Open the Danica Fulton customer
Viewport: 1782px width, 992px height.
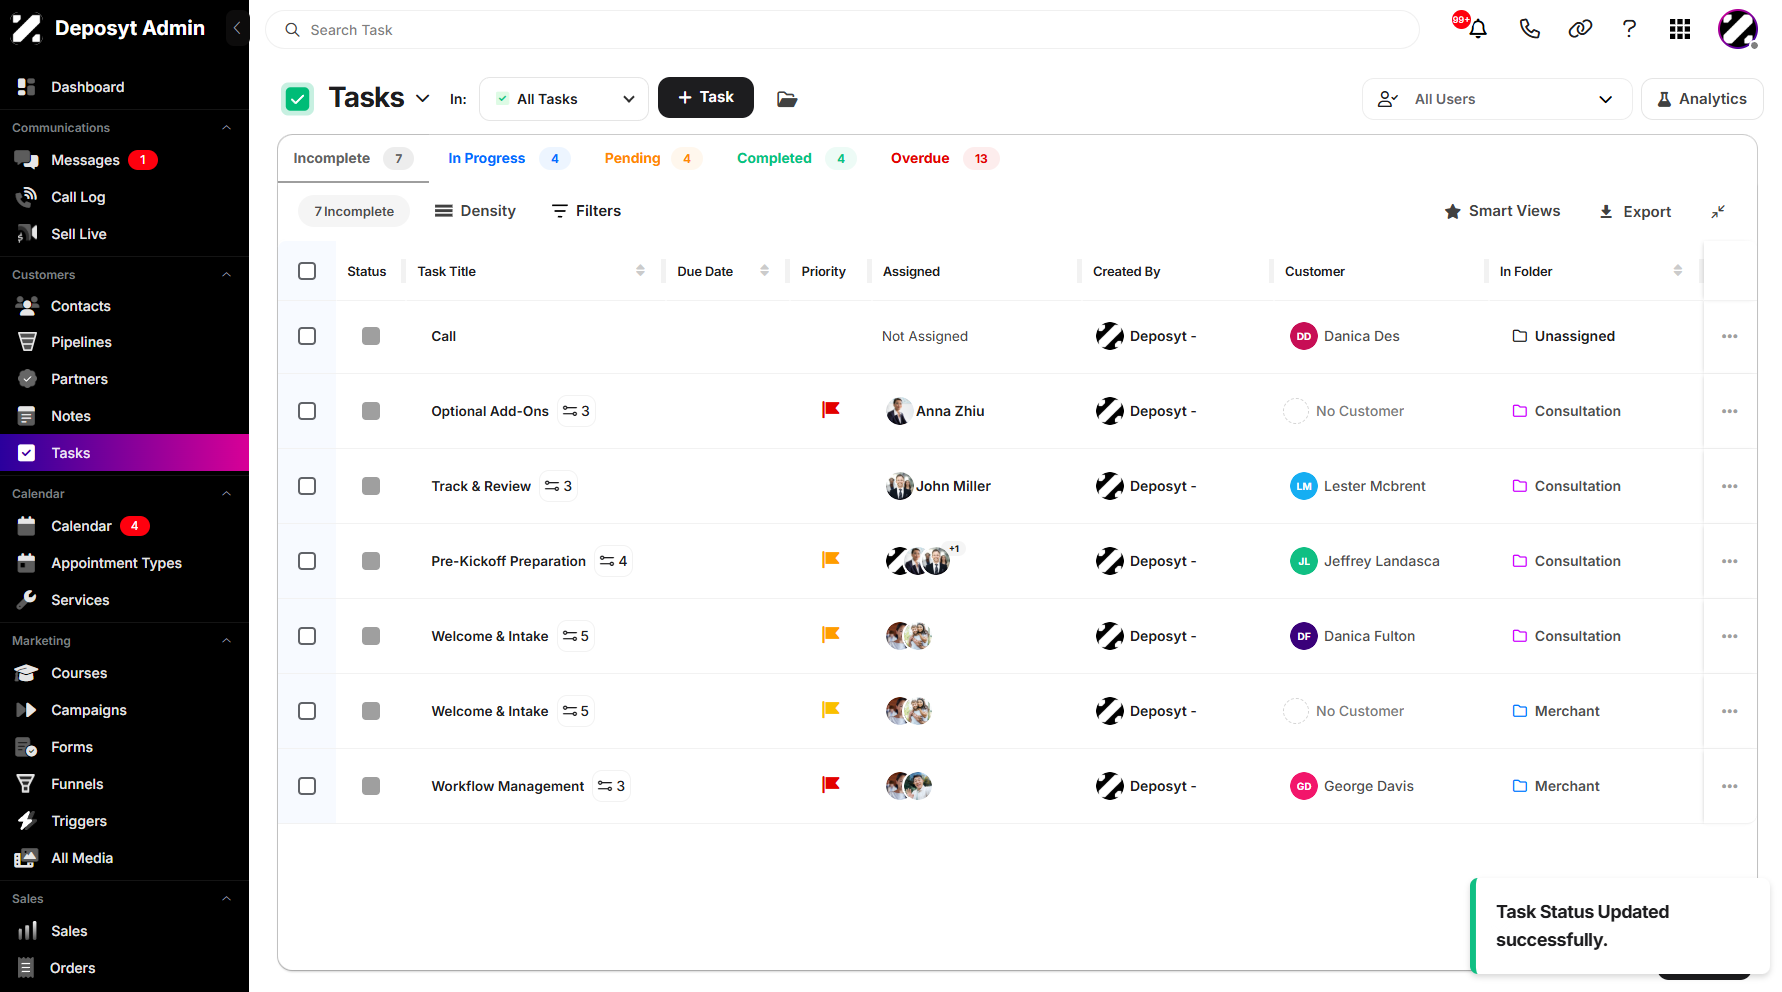(1353, 636)
